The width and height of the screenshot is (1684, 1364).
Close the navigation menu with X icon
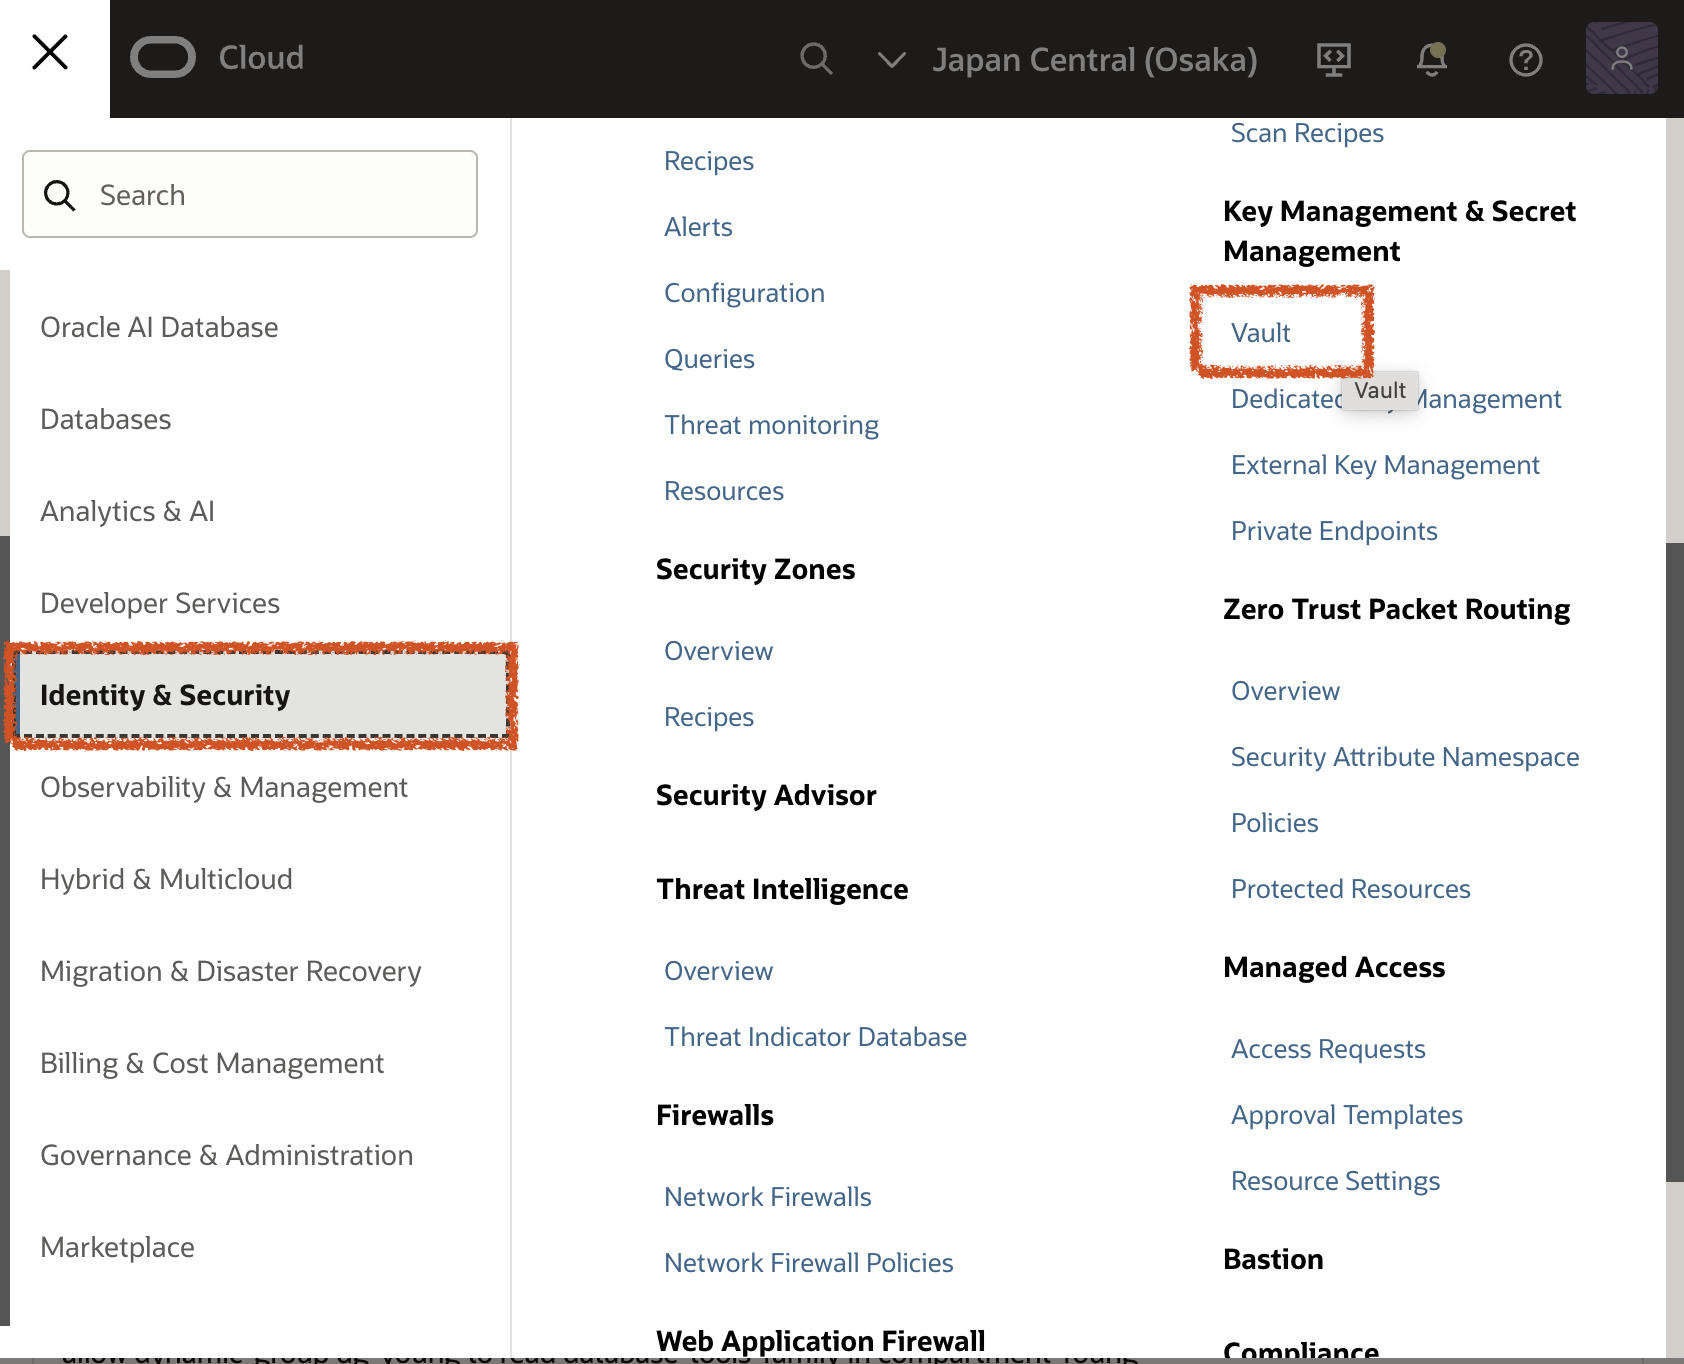(50, 52)
